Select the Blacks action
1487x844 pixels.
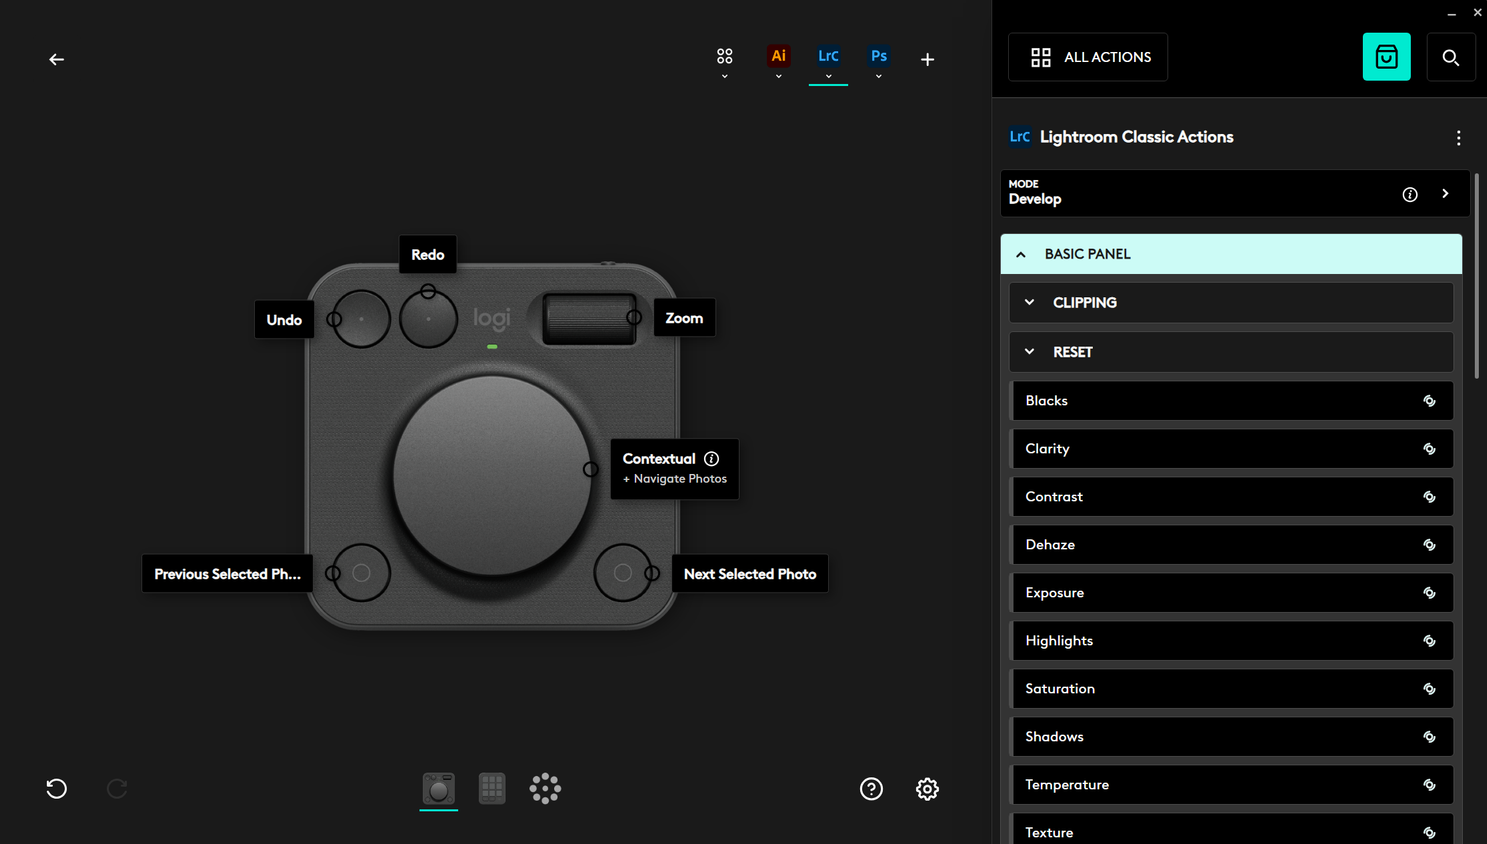click(x=1232, y=401)
